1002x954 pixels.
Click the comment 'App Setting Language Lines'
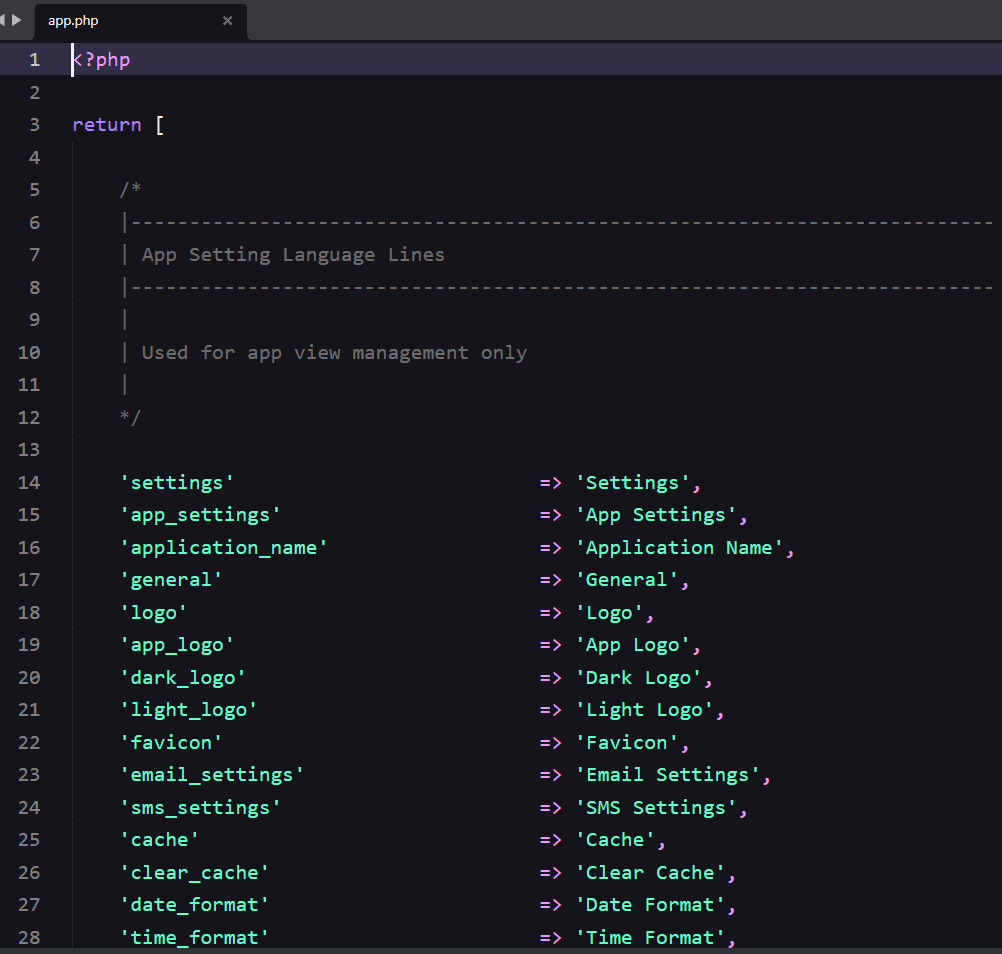293,255
